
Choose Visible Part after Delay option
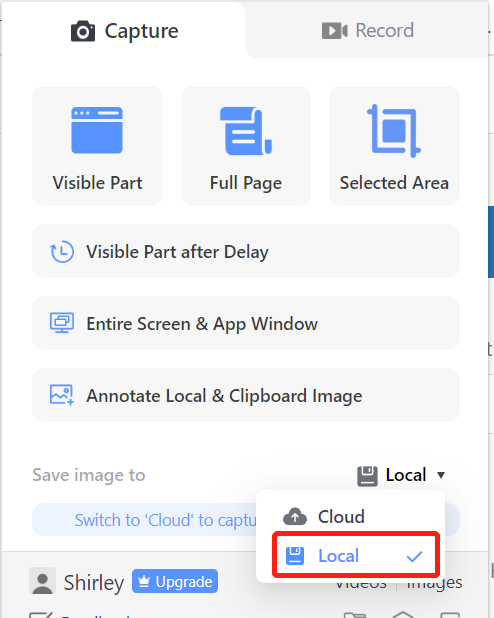pos(246,251)
